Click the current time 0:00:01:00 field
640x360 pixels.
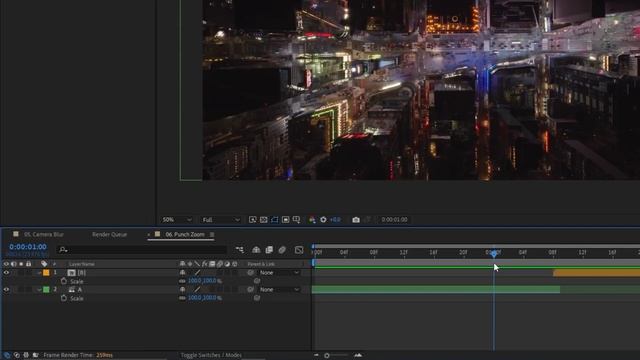28,247
